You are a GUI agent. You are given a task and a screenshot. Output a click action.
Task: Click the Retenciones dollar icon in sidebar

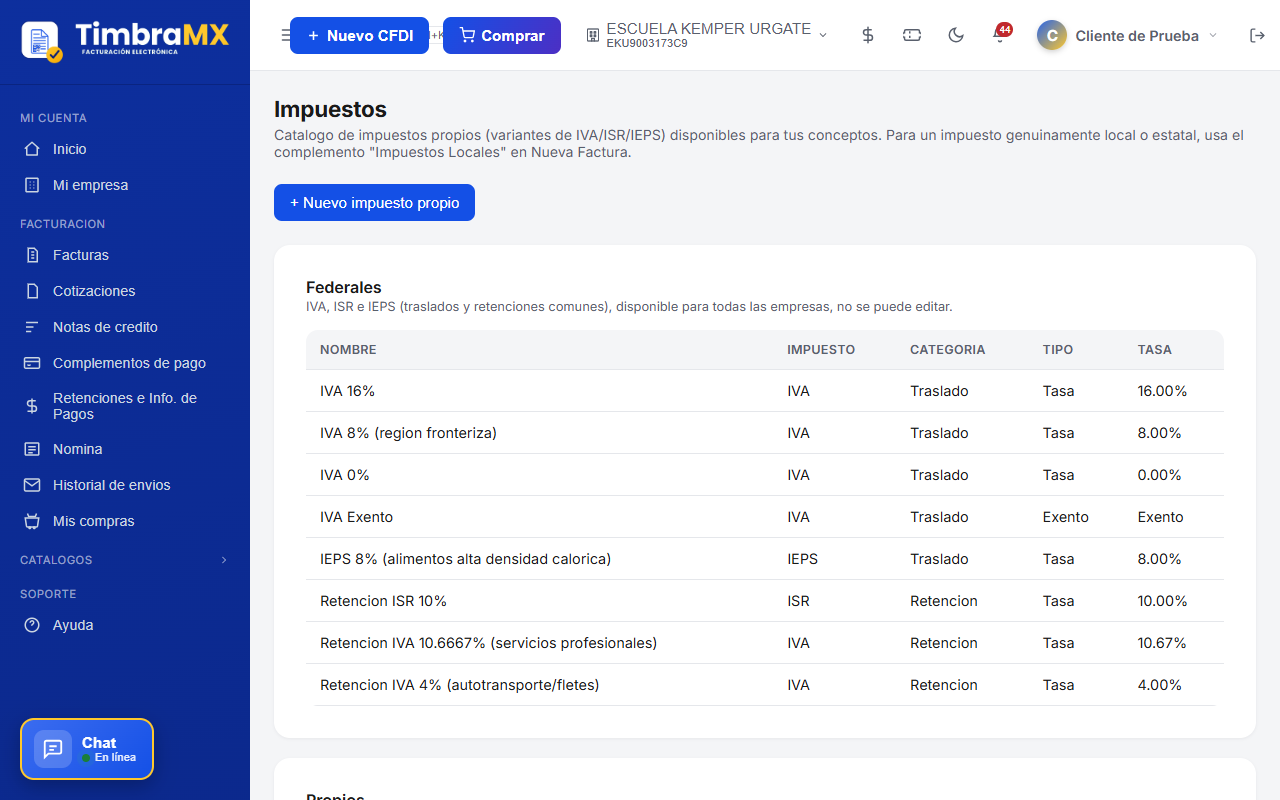32,406
